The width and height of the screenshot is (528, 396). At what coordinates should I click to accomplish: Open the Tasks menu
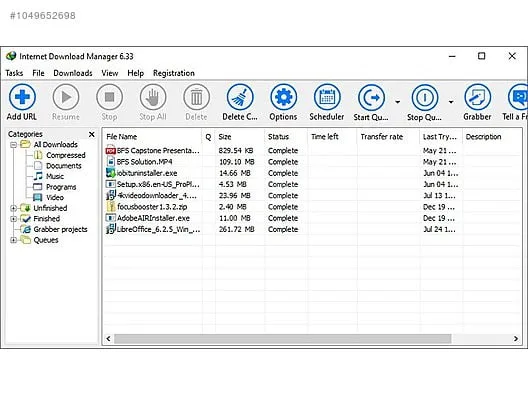pos(14,73)
